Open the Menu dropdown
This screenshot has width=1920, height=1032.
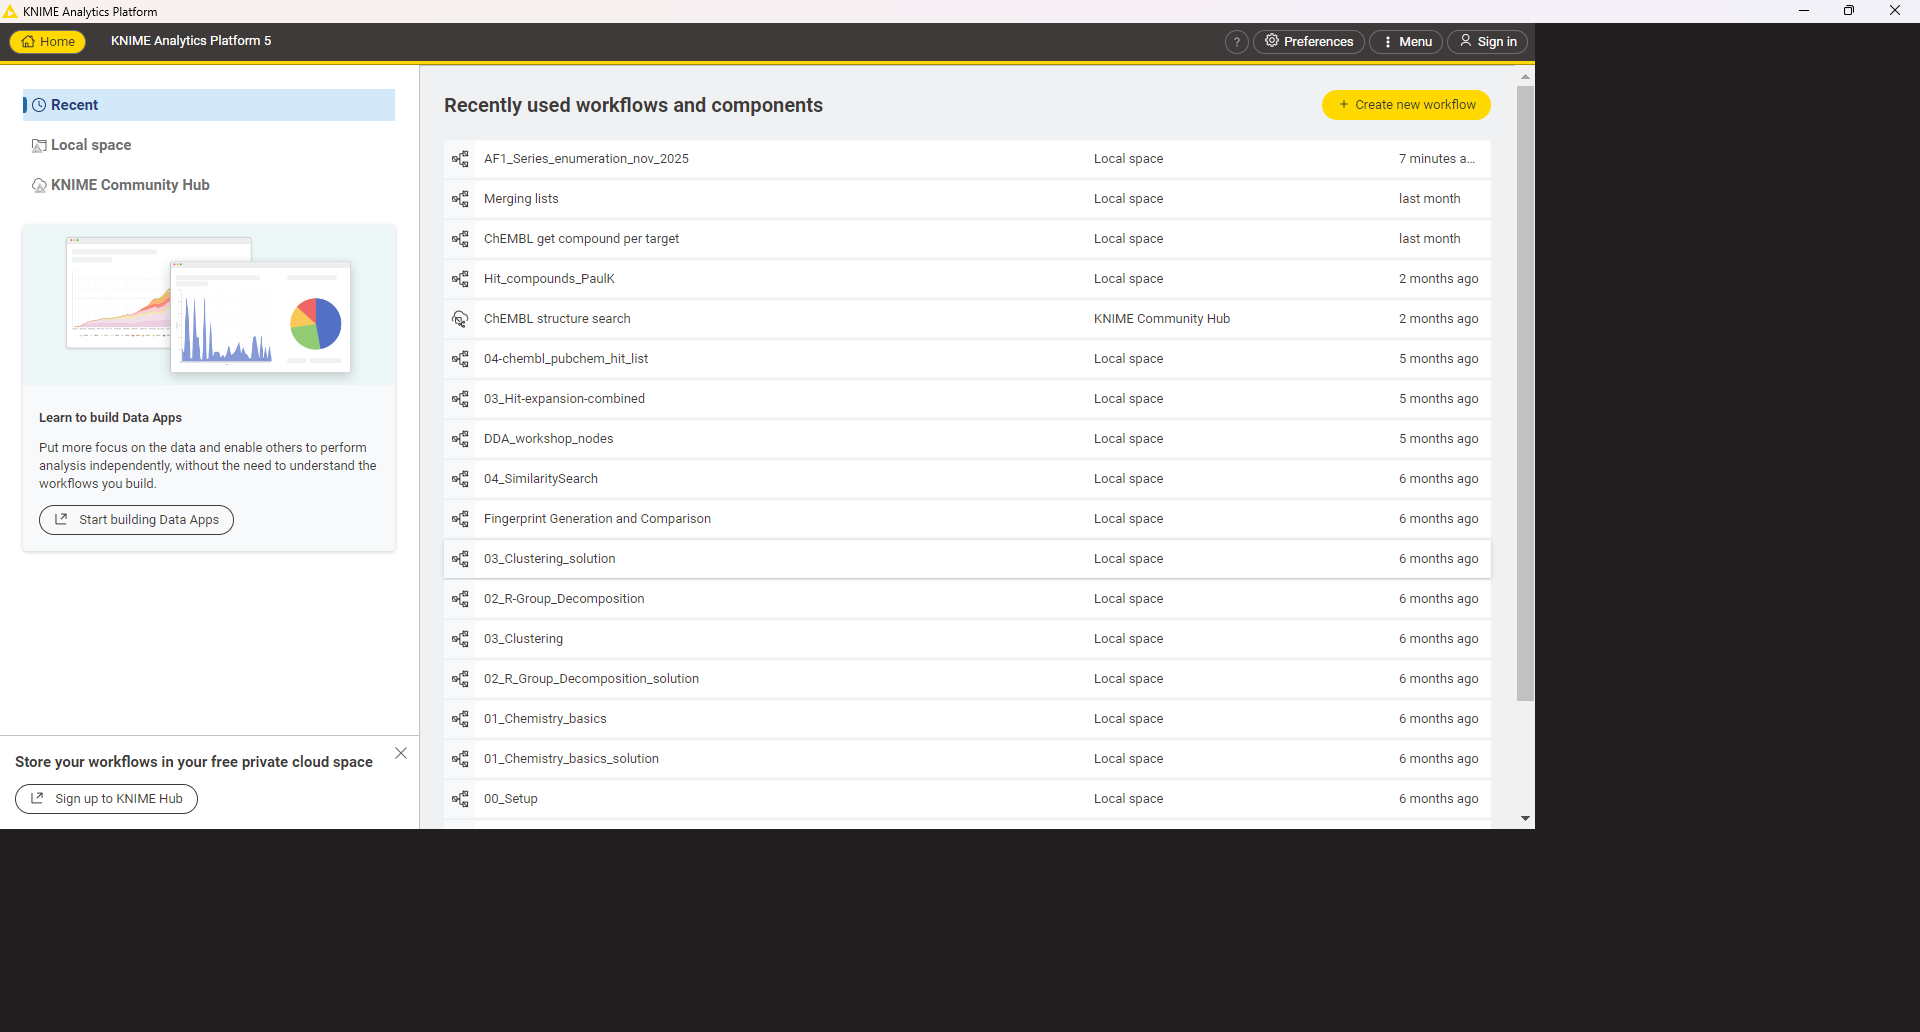[x=1405, y=42]
